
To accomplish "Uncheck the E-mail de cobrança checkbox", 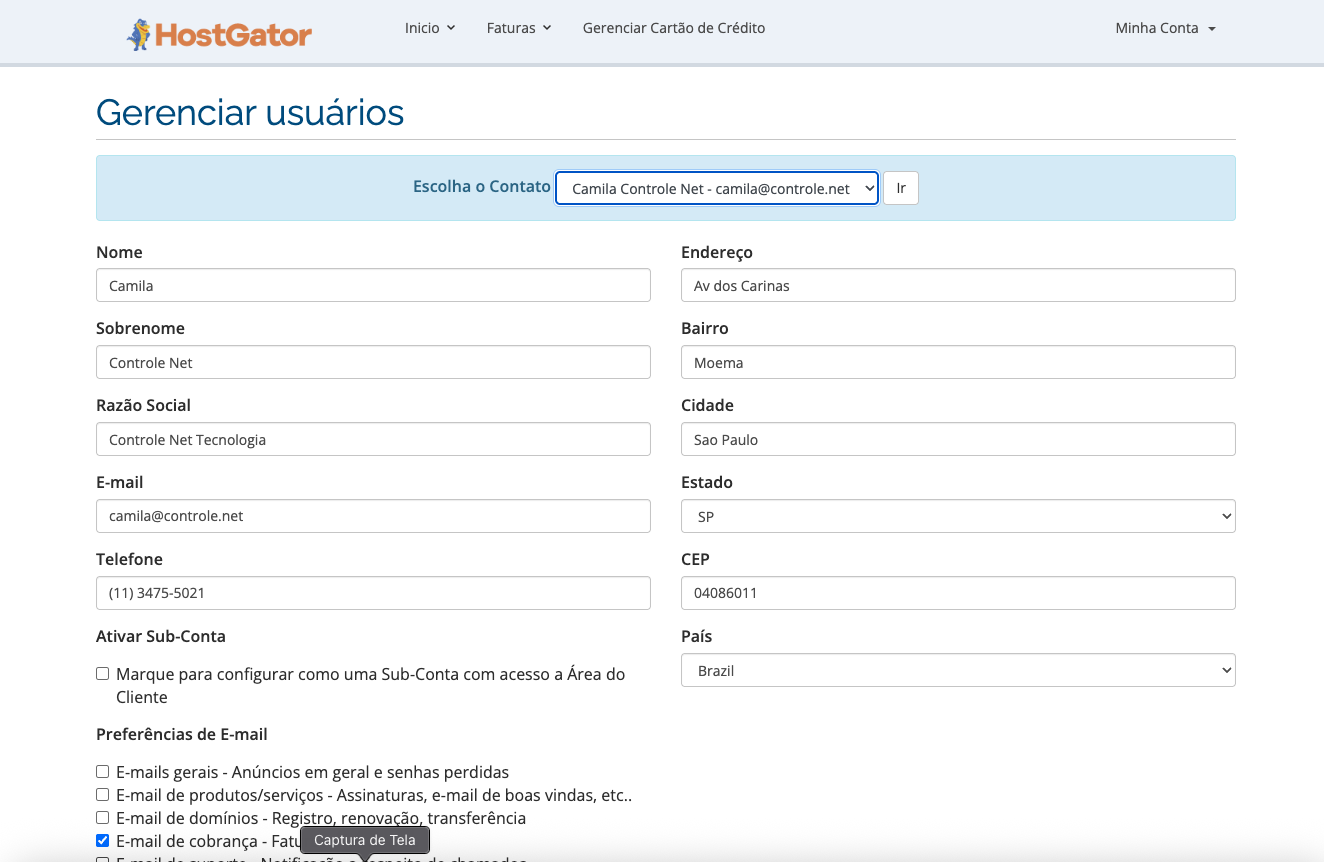I will coord(103,841).
